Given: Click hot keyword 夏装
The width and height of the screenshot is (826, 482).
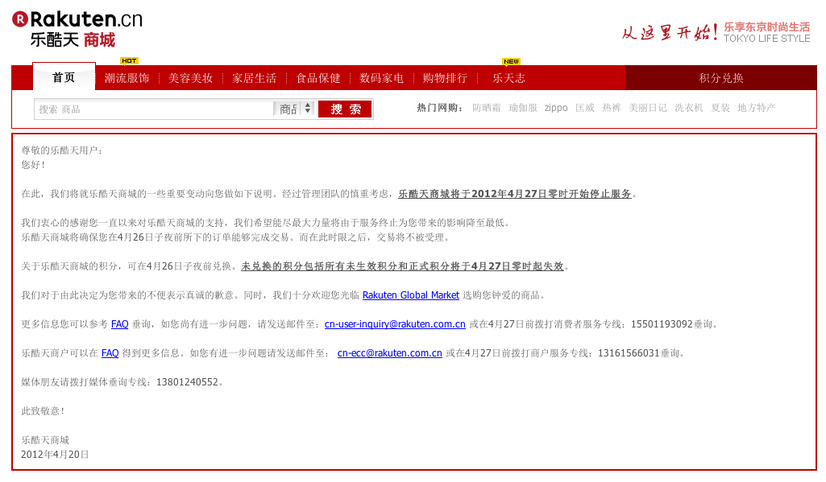Looking at the screenshot, I should click(720, 108).
